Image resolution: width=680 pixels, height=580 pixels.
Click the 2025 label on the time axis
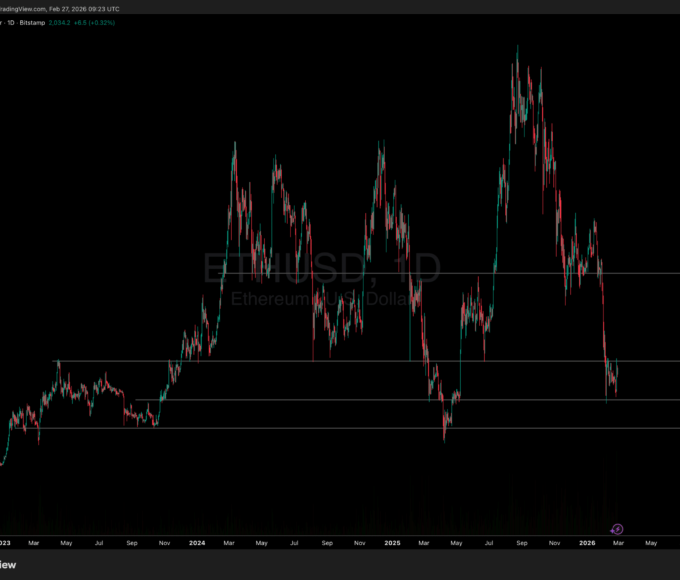tap(392, 543)
